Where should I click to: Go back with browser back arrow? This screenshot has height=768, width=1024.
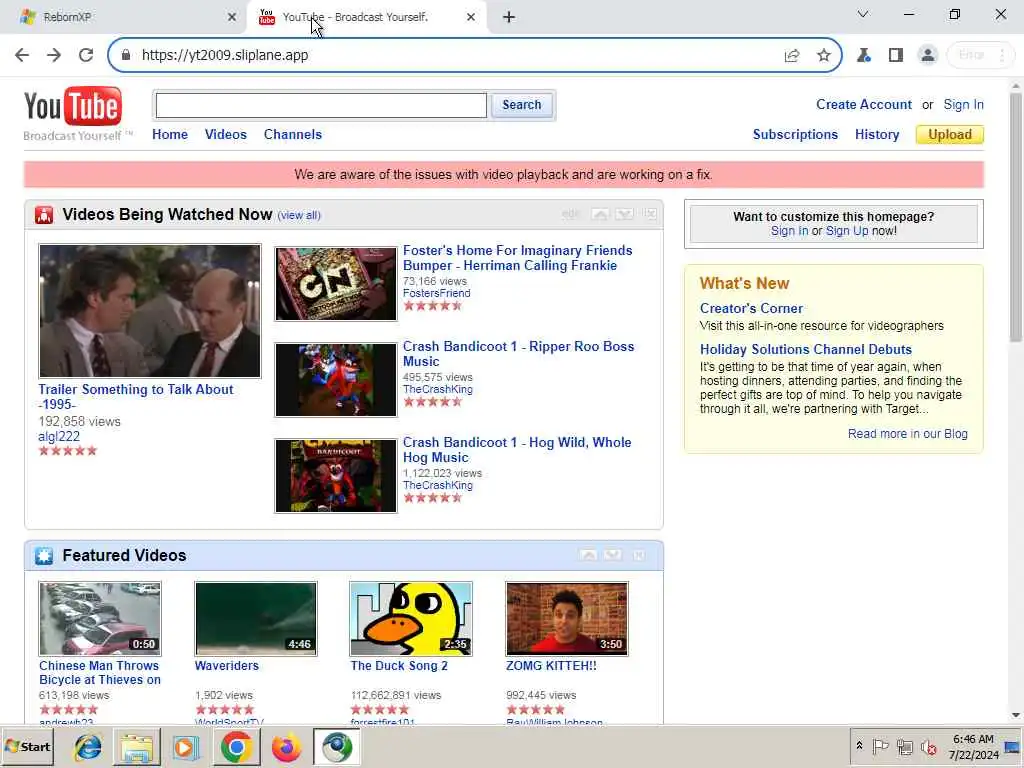22,56
